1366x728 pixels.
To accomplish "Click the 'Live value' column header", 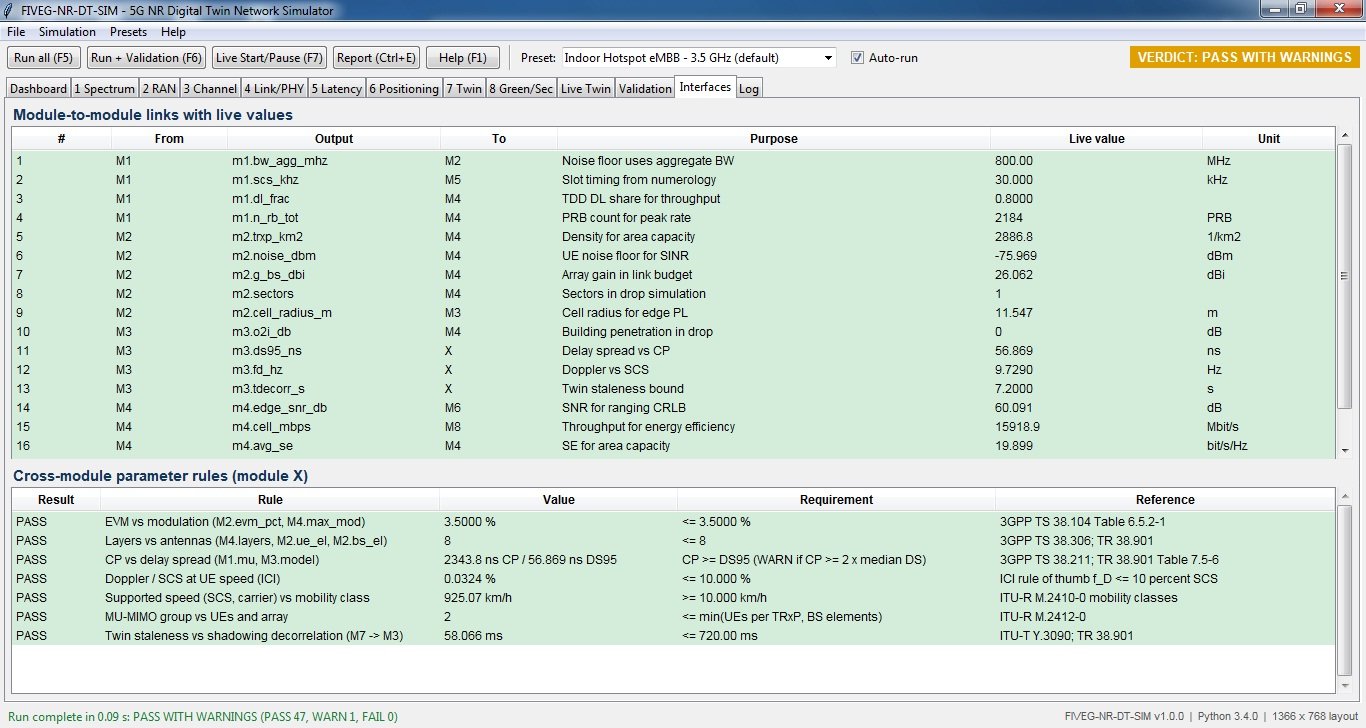I will click(1097, 139).
